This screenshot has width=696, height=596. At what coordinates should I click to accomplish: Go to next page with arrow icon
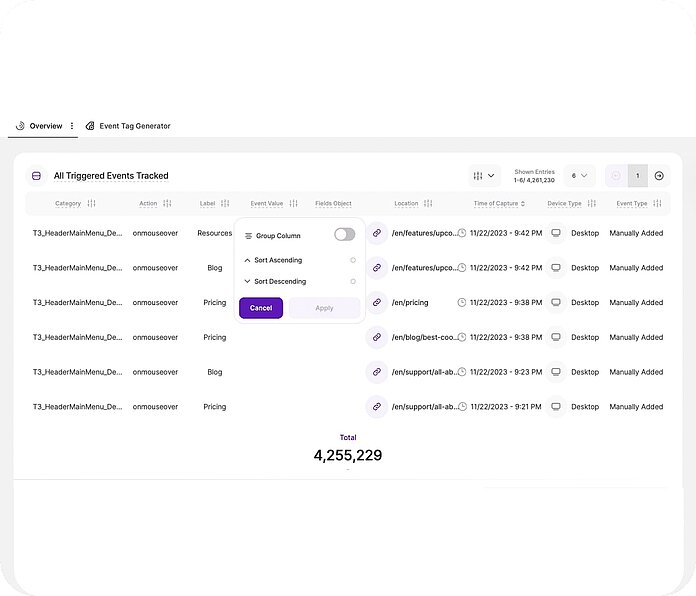point(659,176)
